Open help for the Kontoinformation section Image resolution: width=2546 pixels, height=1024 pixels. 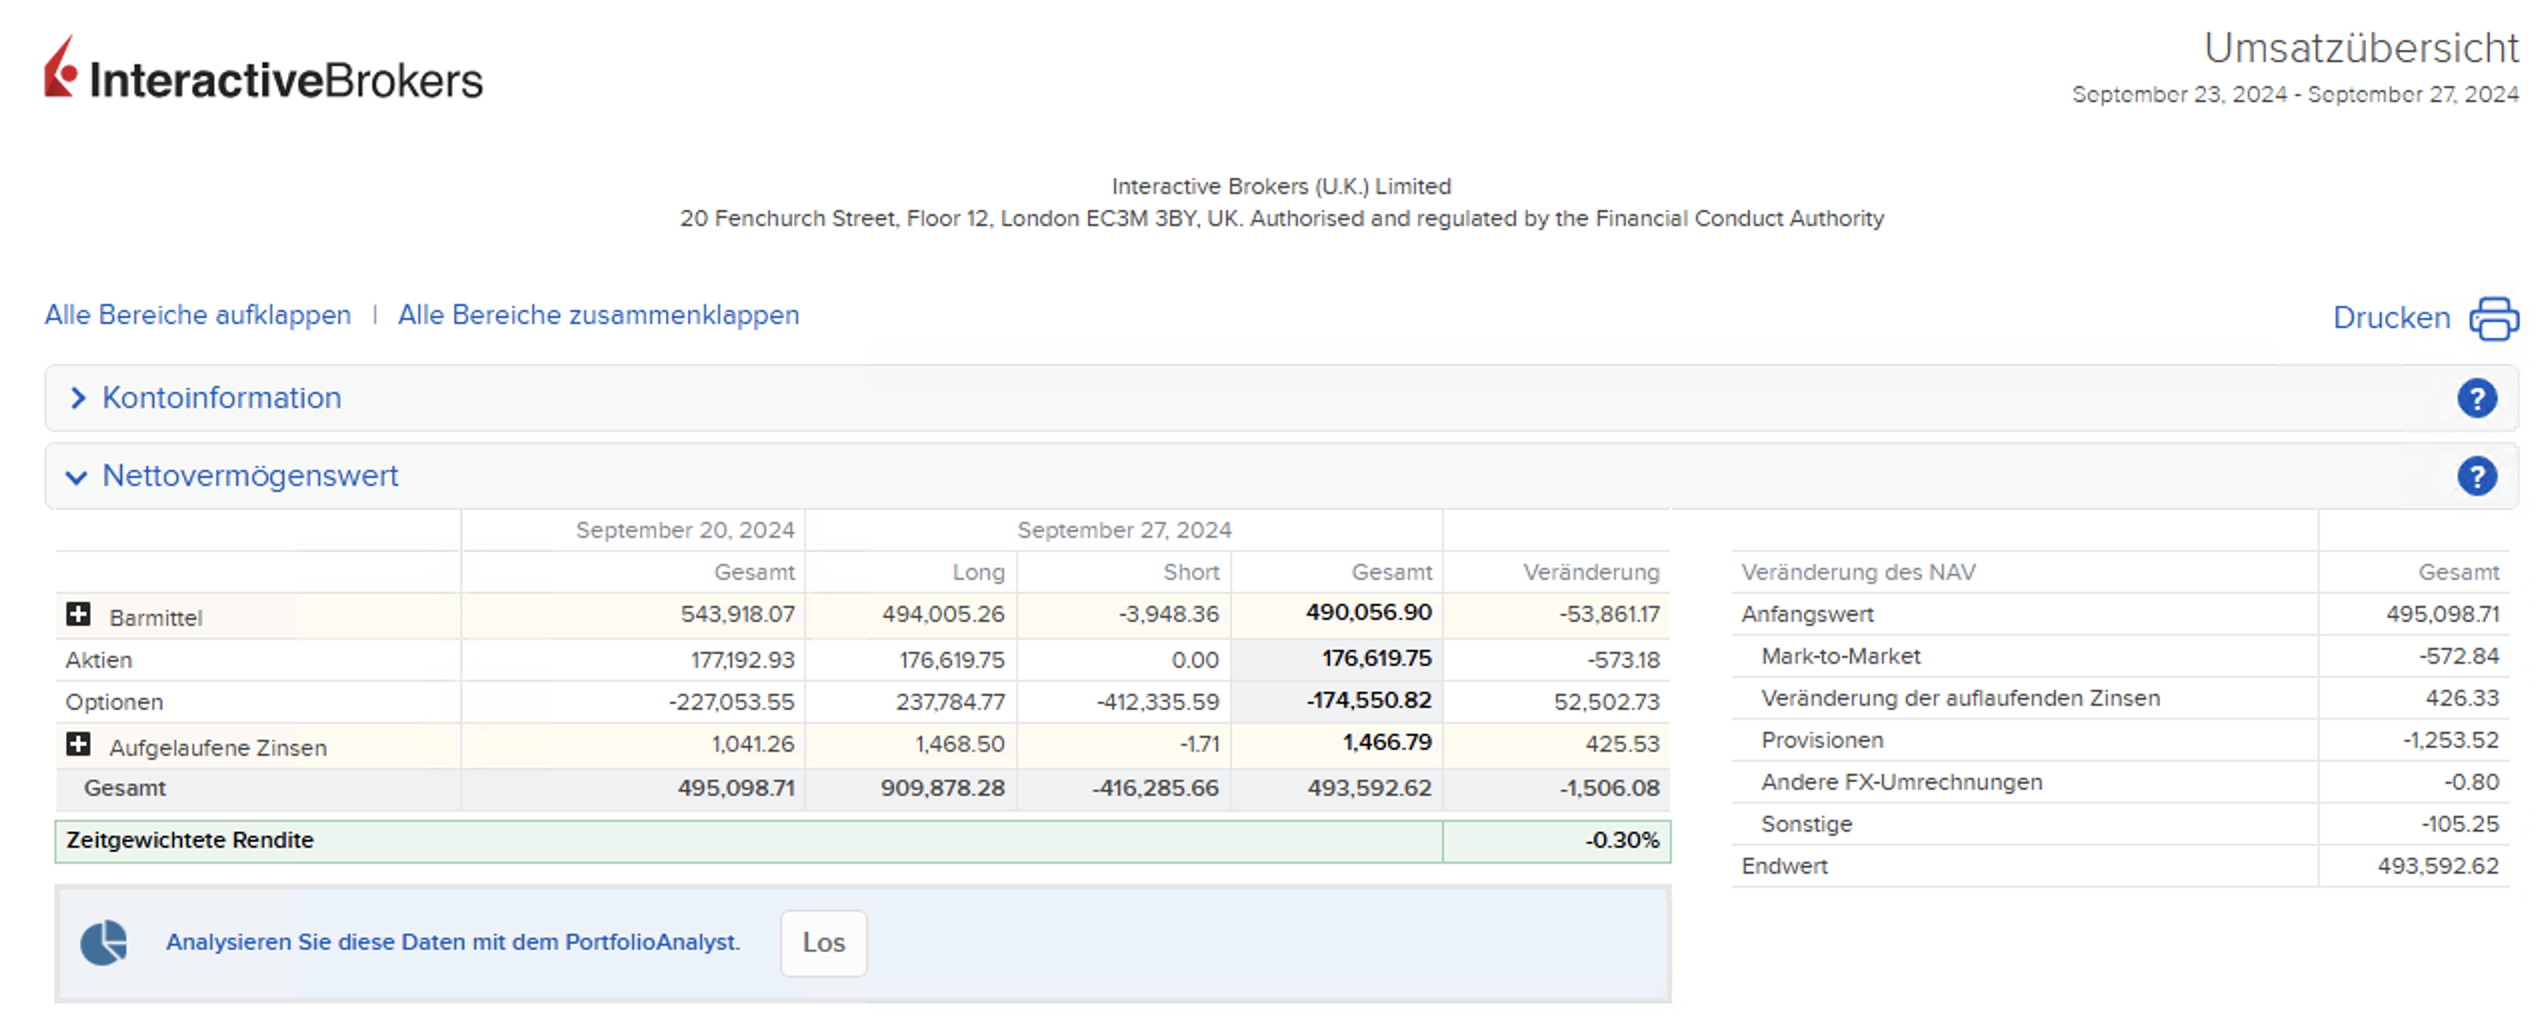(2476, 399)
